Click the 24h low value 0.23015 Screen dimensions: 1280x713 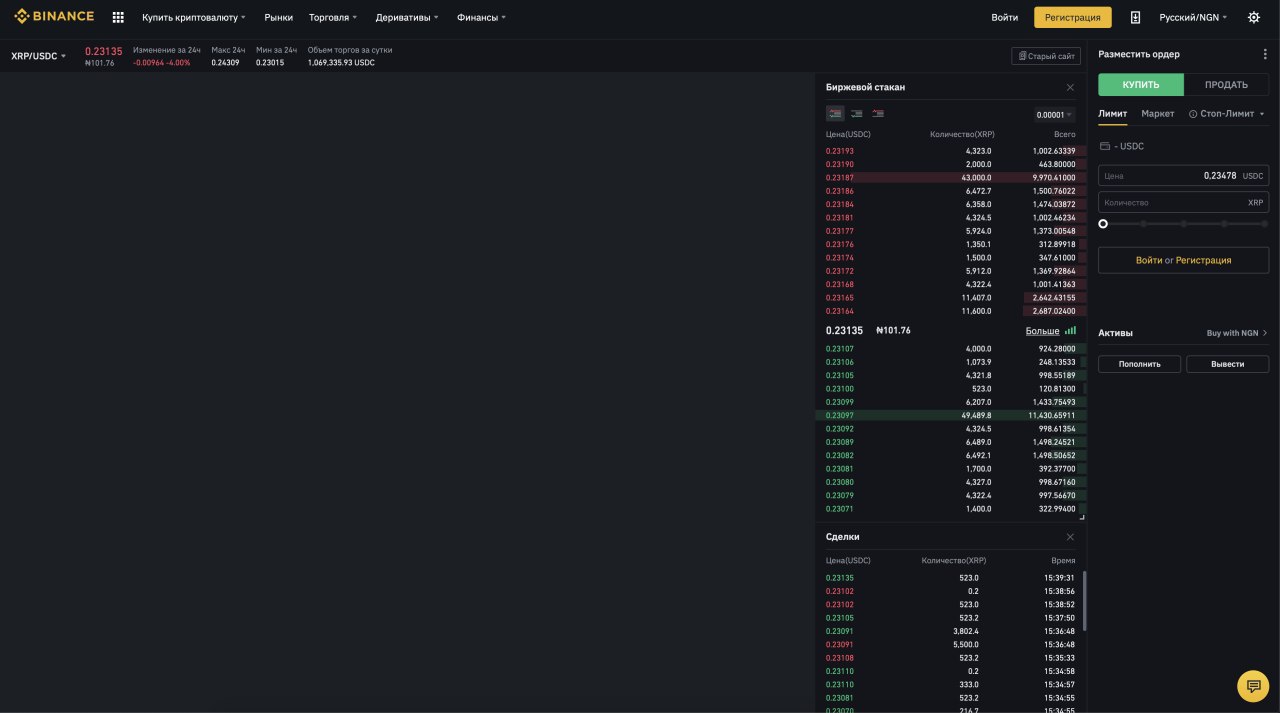click(x=270, y=63)
